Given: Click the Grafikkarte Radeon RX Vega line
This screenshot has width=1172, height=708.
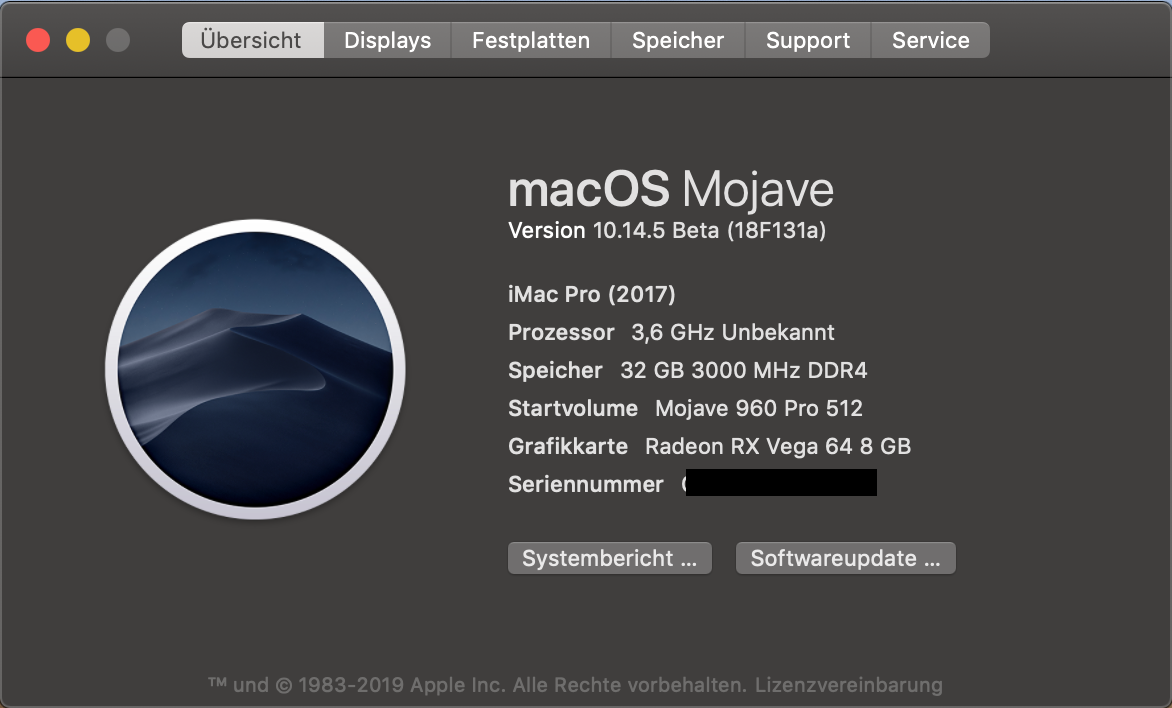Looking at the screenshot, I should point(709,446).
